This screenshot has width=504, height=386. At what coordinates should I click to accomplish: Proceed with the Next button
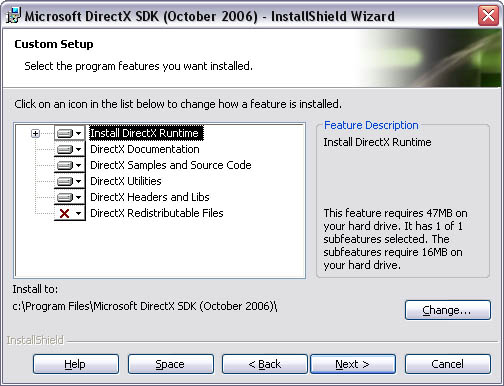[353, 364]
